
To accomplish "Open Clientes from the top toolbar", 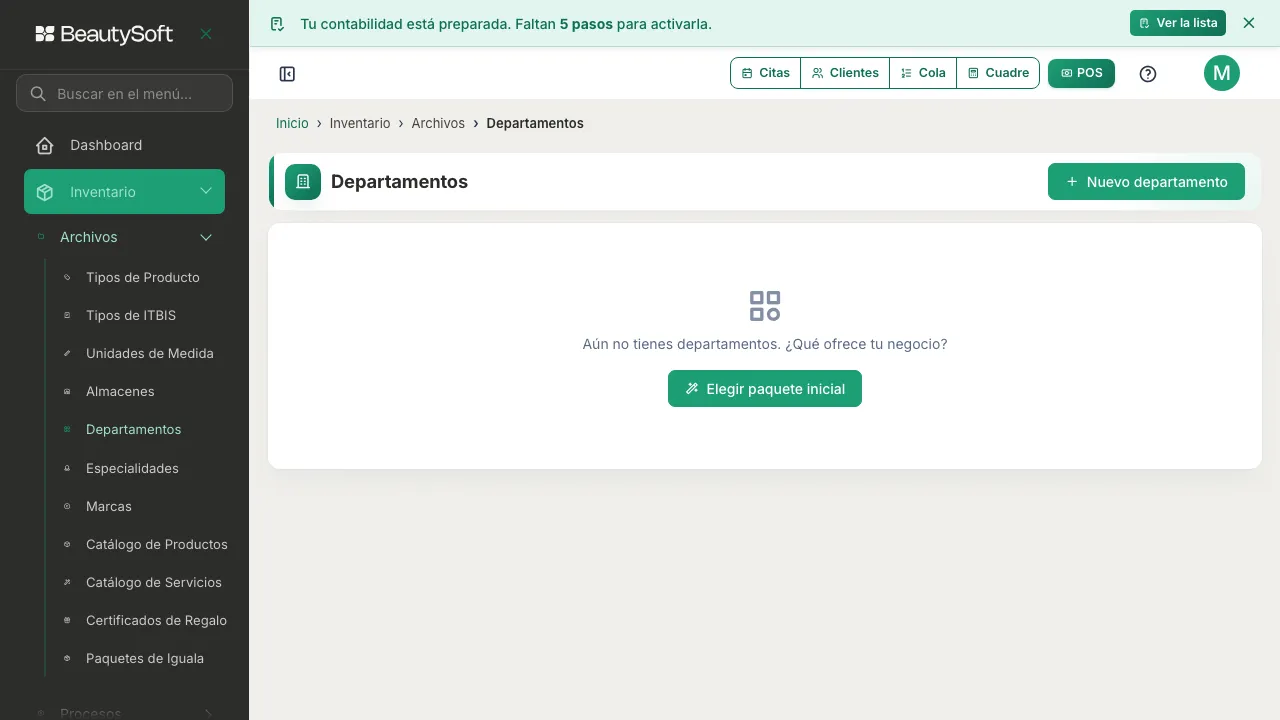I will pyautogui.click(x=845, y=73).
